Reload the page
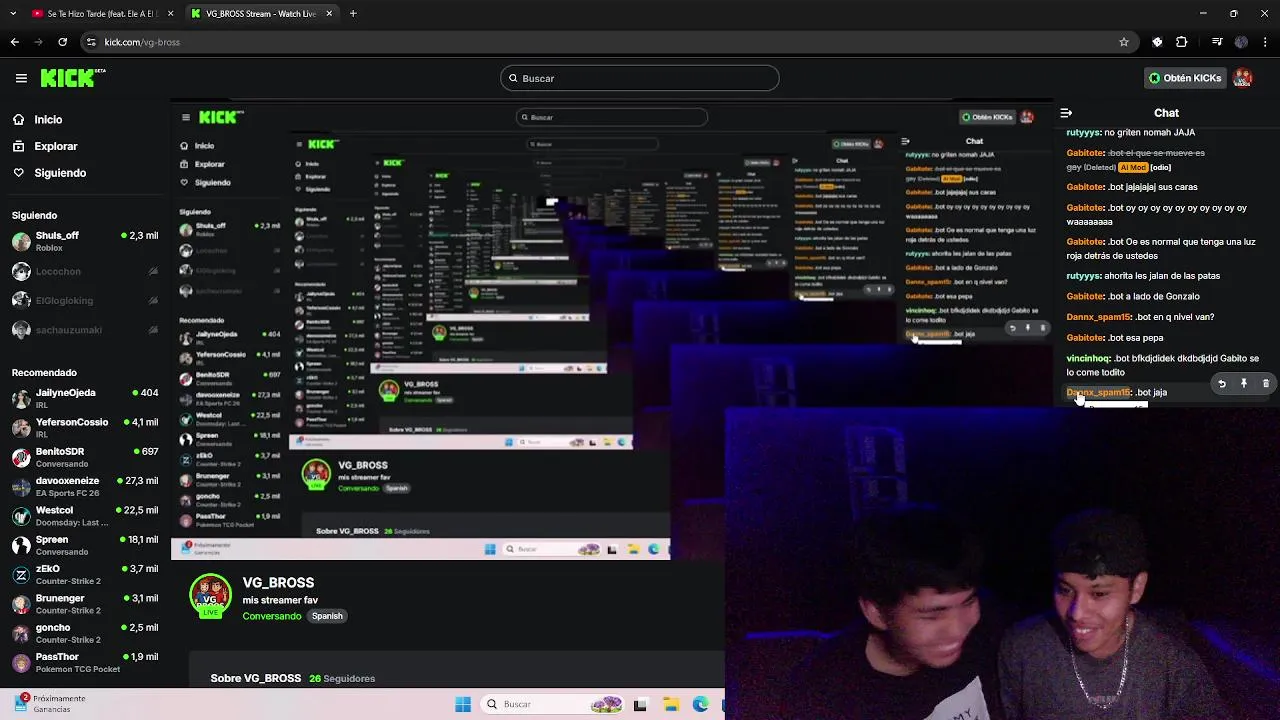The height and width of the screenshot is (720, 1280). [62, 42]
